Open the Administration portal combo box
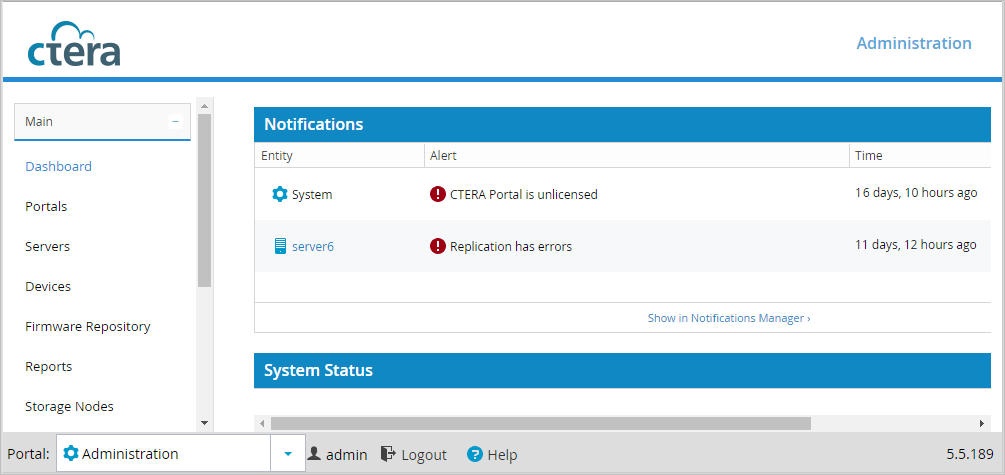 181,454
